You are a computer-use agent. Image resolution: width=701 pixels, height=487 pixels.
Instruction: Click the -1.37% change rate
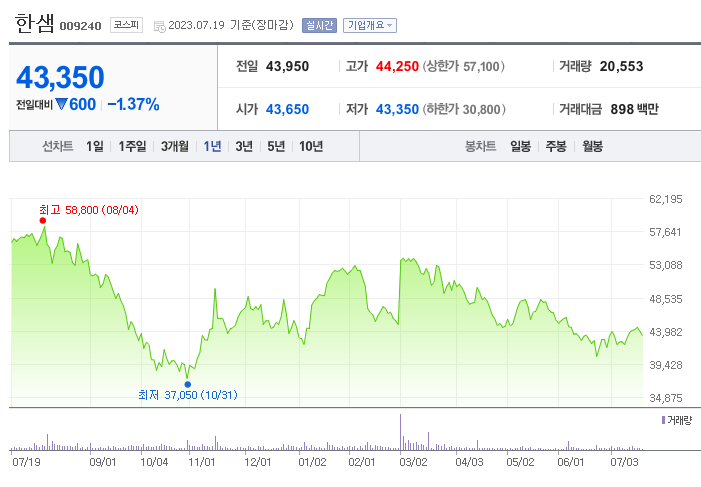click(x=134, y=105)
